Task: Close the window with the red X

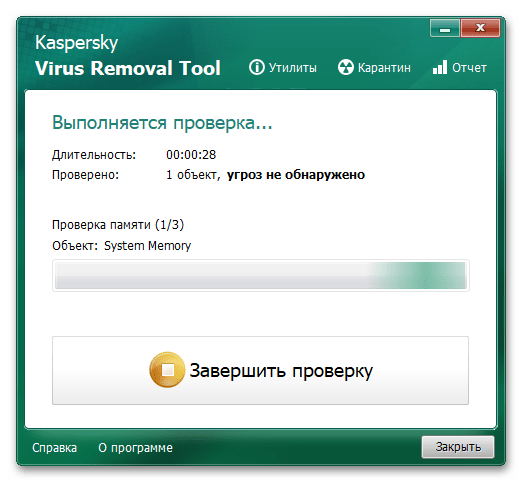Action: pos(480,28)
